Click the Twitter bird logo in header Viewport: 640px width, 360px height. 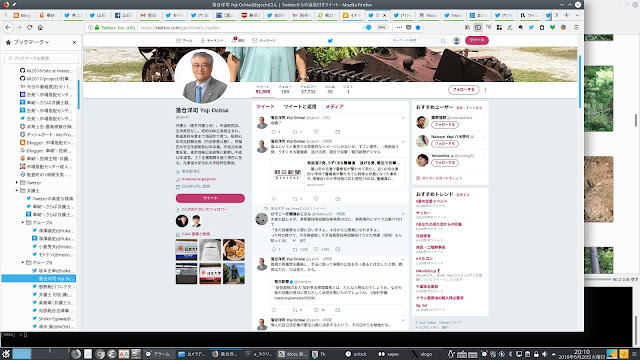(330, 40)
